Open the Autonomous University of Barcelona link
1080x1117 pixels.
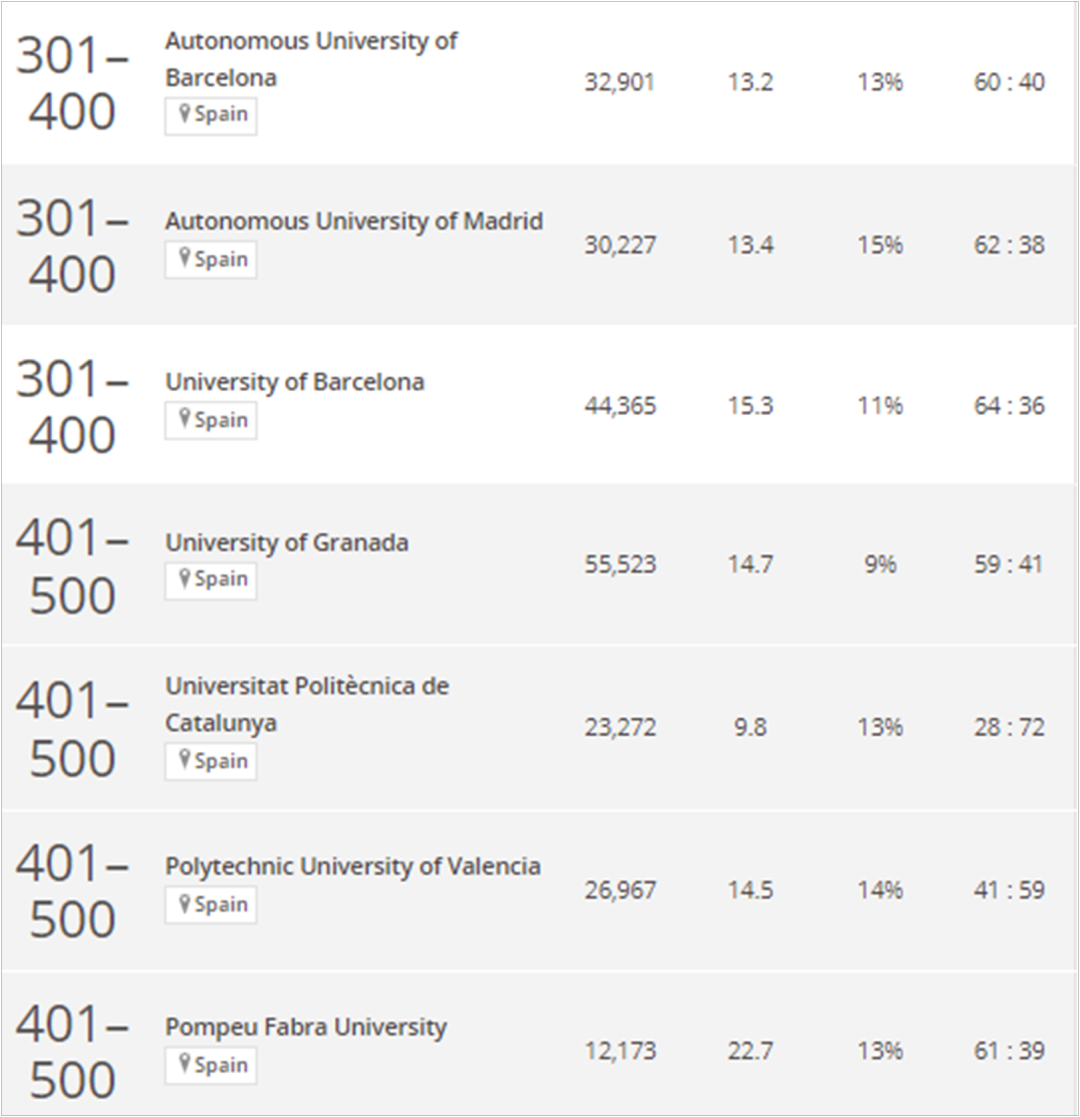[311, 59]
